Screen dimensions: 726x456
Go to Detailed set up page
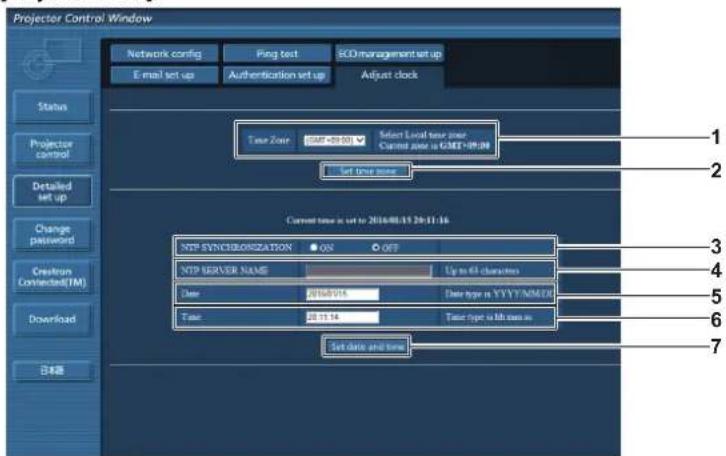coord(52,192)
